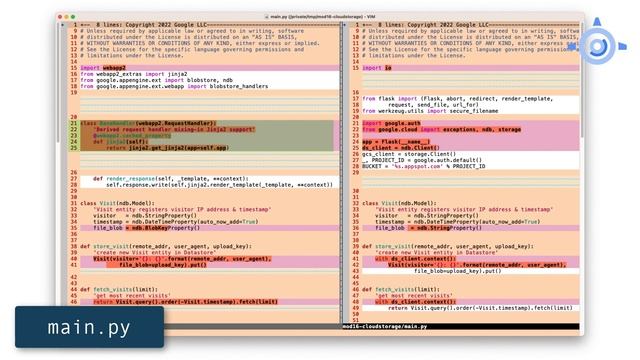
Task: Click the line 'from webapp2_extras import jinja2'
Action: [134, 74]
